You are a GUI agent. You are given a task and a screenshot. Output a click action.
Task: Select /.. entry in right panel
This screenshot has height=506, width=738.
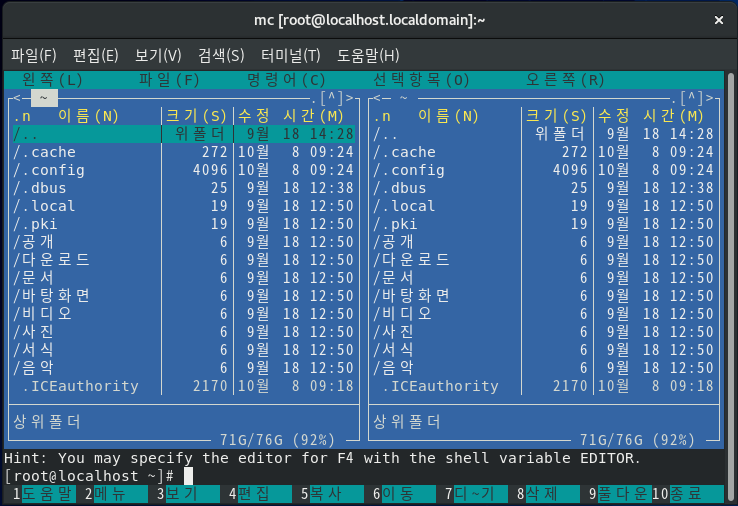544,134
